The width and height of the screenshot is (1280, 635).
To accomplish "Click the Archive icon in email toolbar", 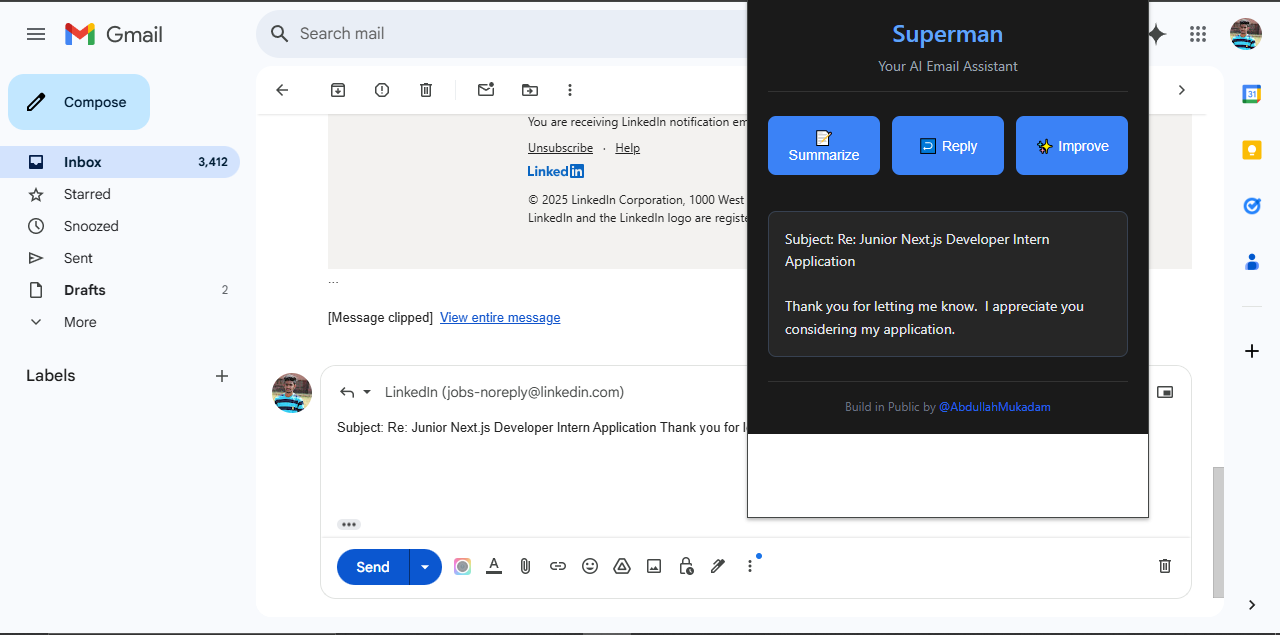I will point(338,90).
